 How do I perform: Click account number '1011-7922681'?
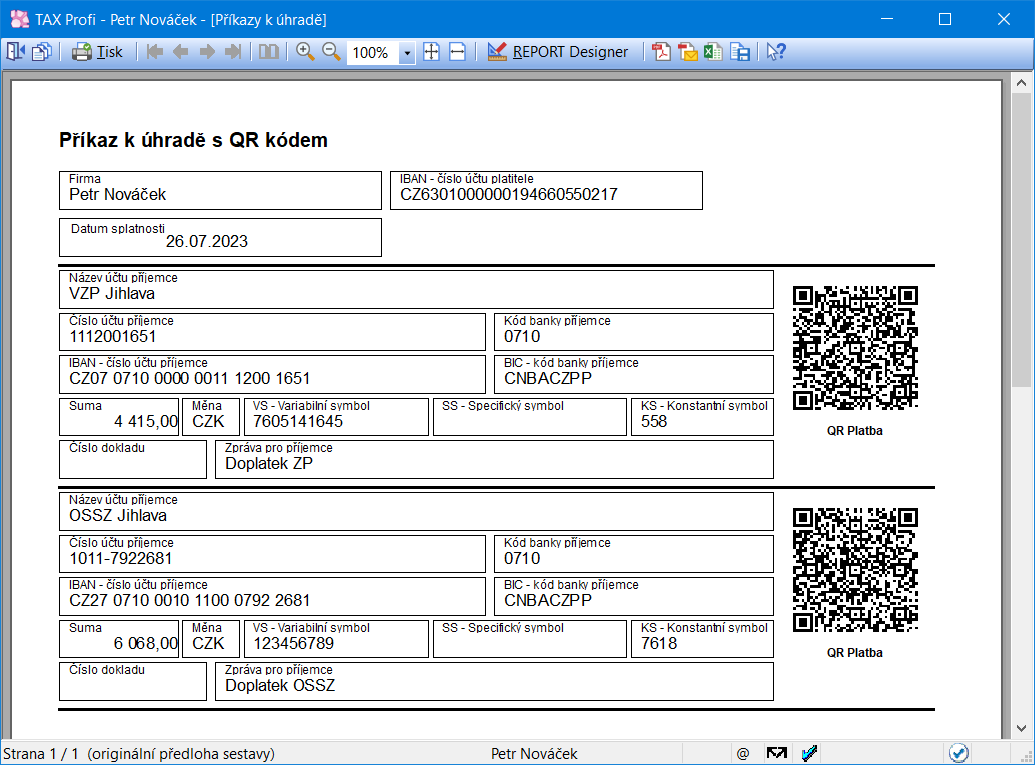pos(120,558)
